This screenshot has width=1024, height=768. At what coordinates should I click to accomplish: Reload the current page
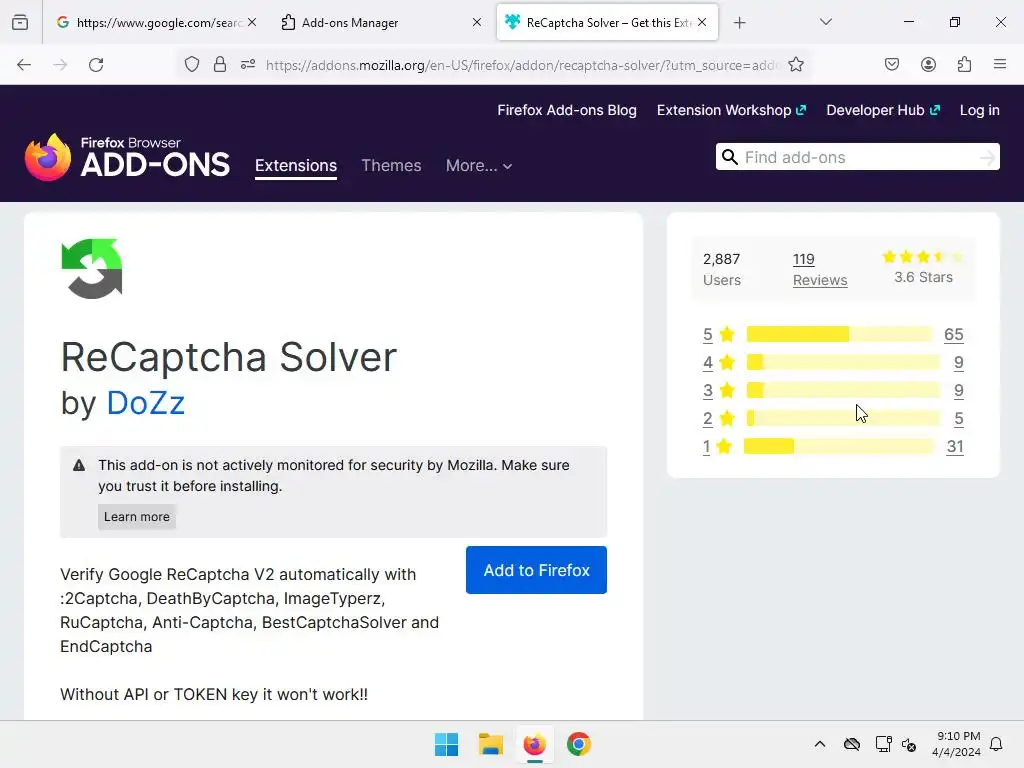96,65
